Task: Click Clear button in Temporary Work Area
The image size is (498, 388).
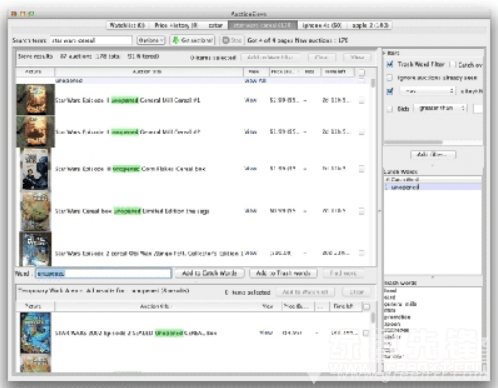Action: click(357, 292)
